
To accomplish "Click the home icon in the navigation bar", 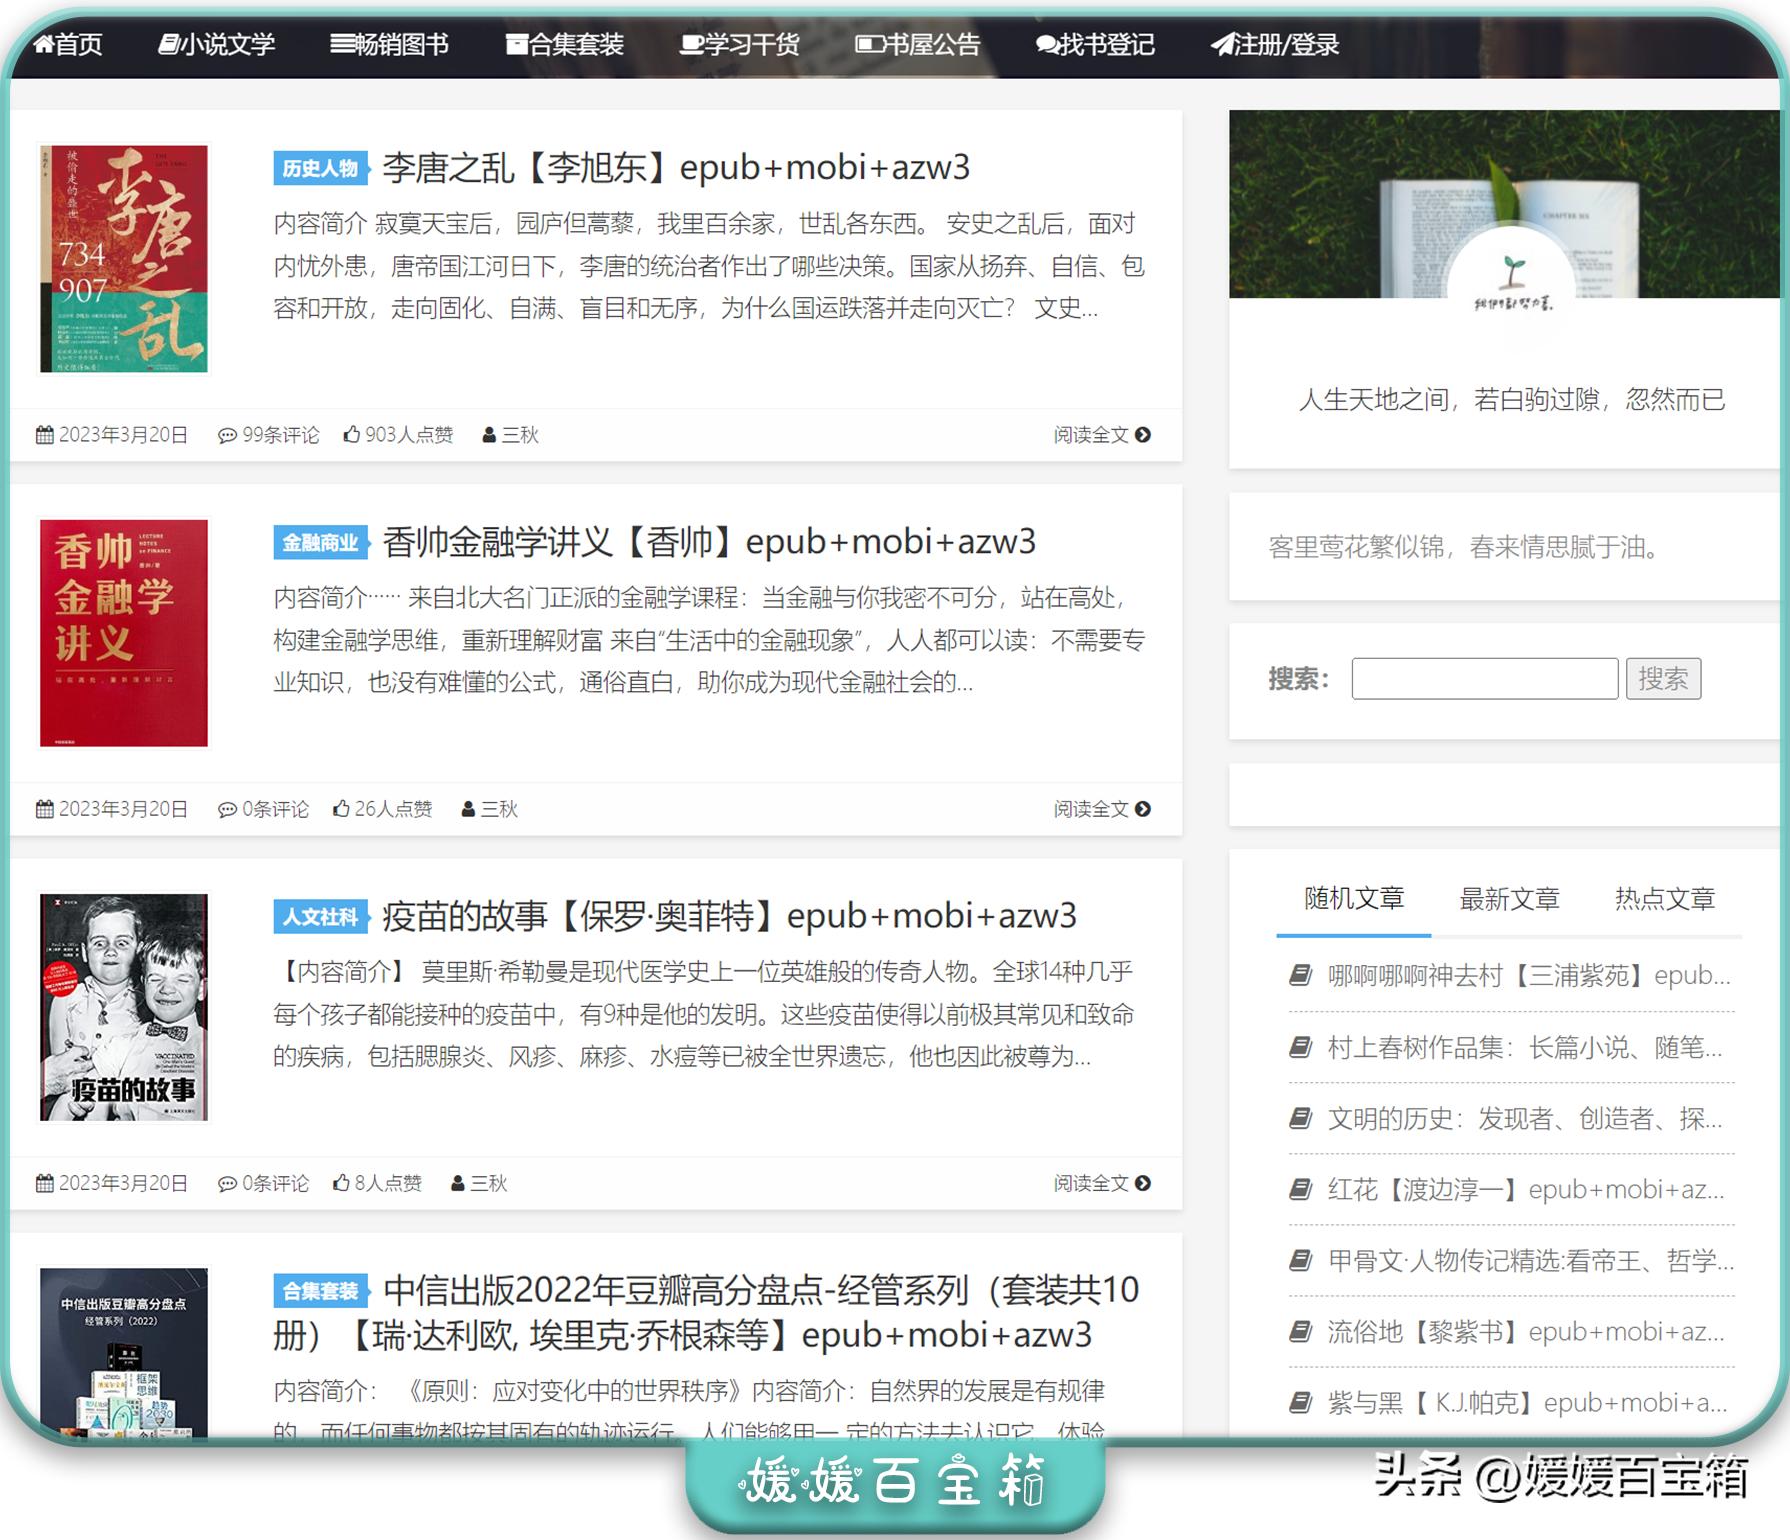I will (44, 44).
